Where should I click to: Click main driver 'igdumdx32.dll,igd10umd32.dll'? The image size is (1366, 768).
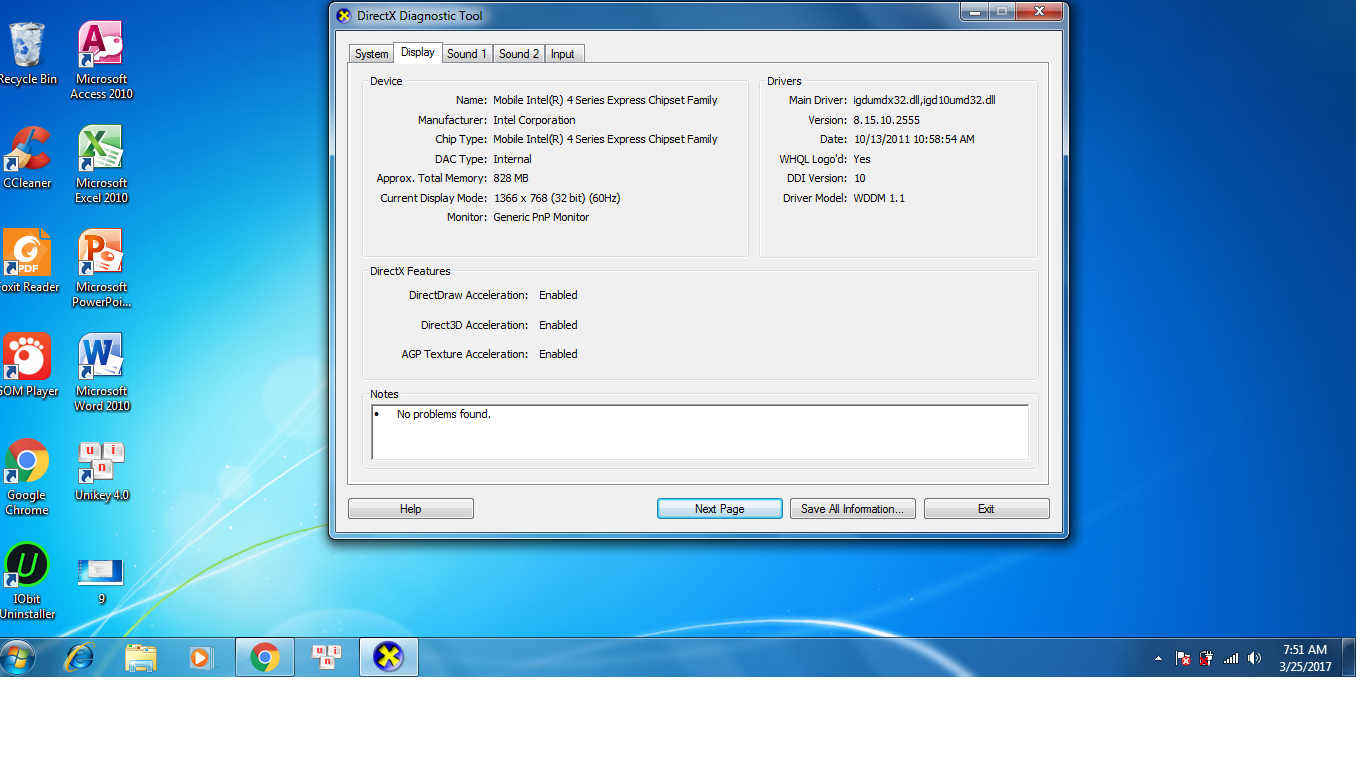(924, 100)
